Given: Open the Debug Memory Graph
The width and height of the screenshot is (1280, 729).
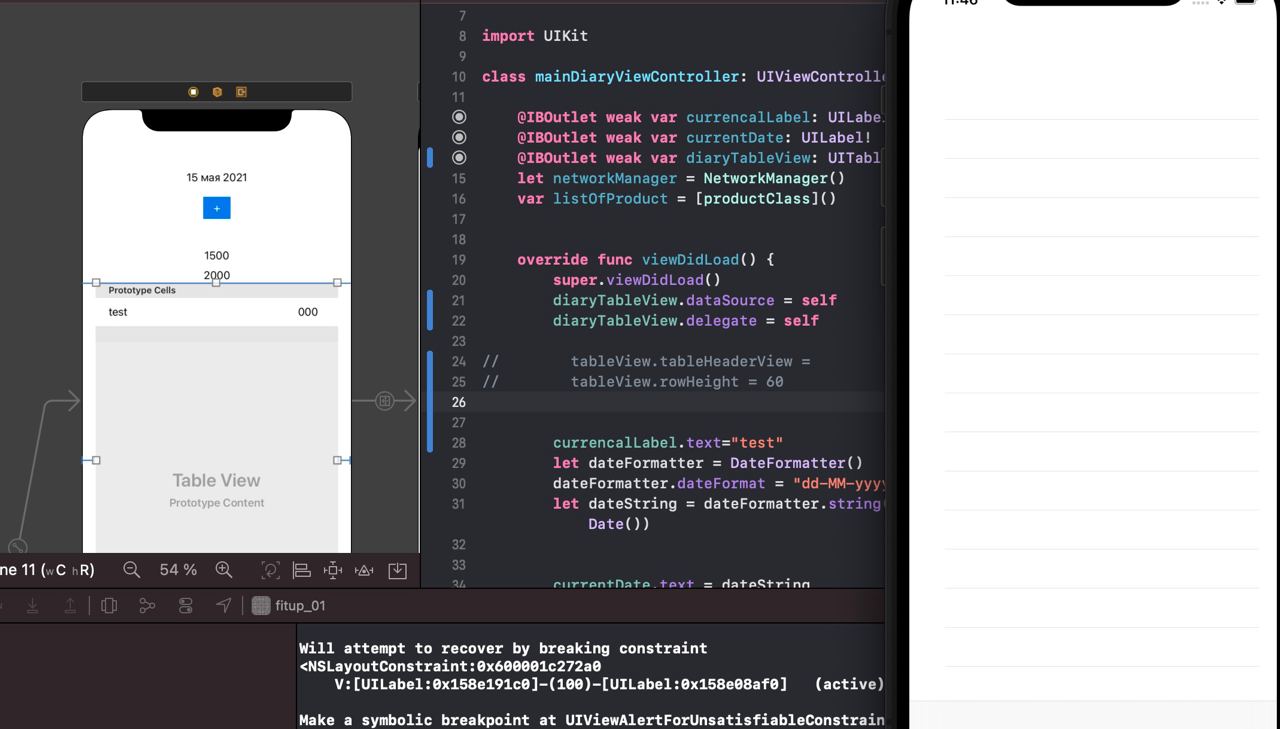Looking at the screenshot, I should coord(147,606).
